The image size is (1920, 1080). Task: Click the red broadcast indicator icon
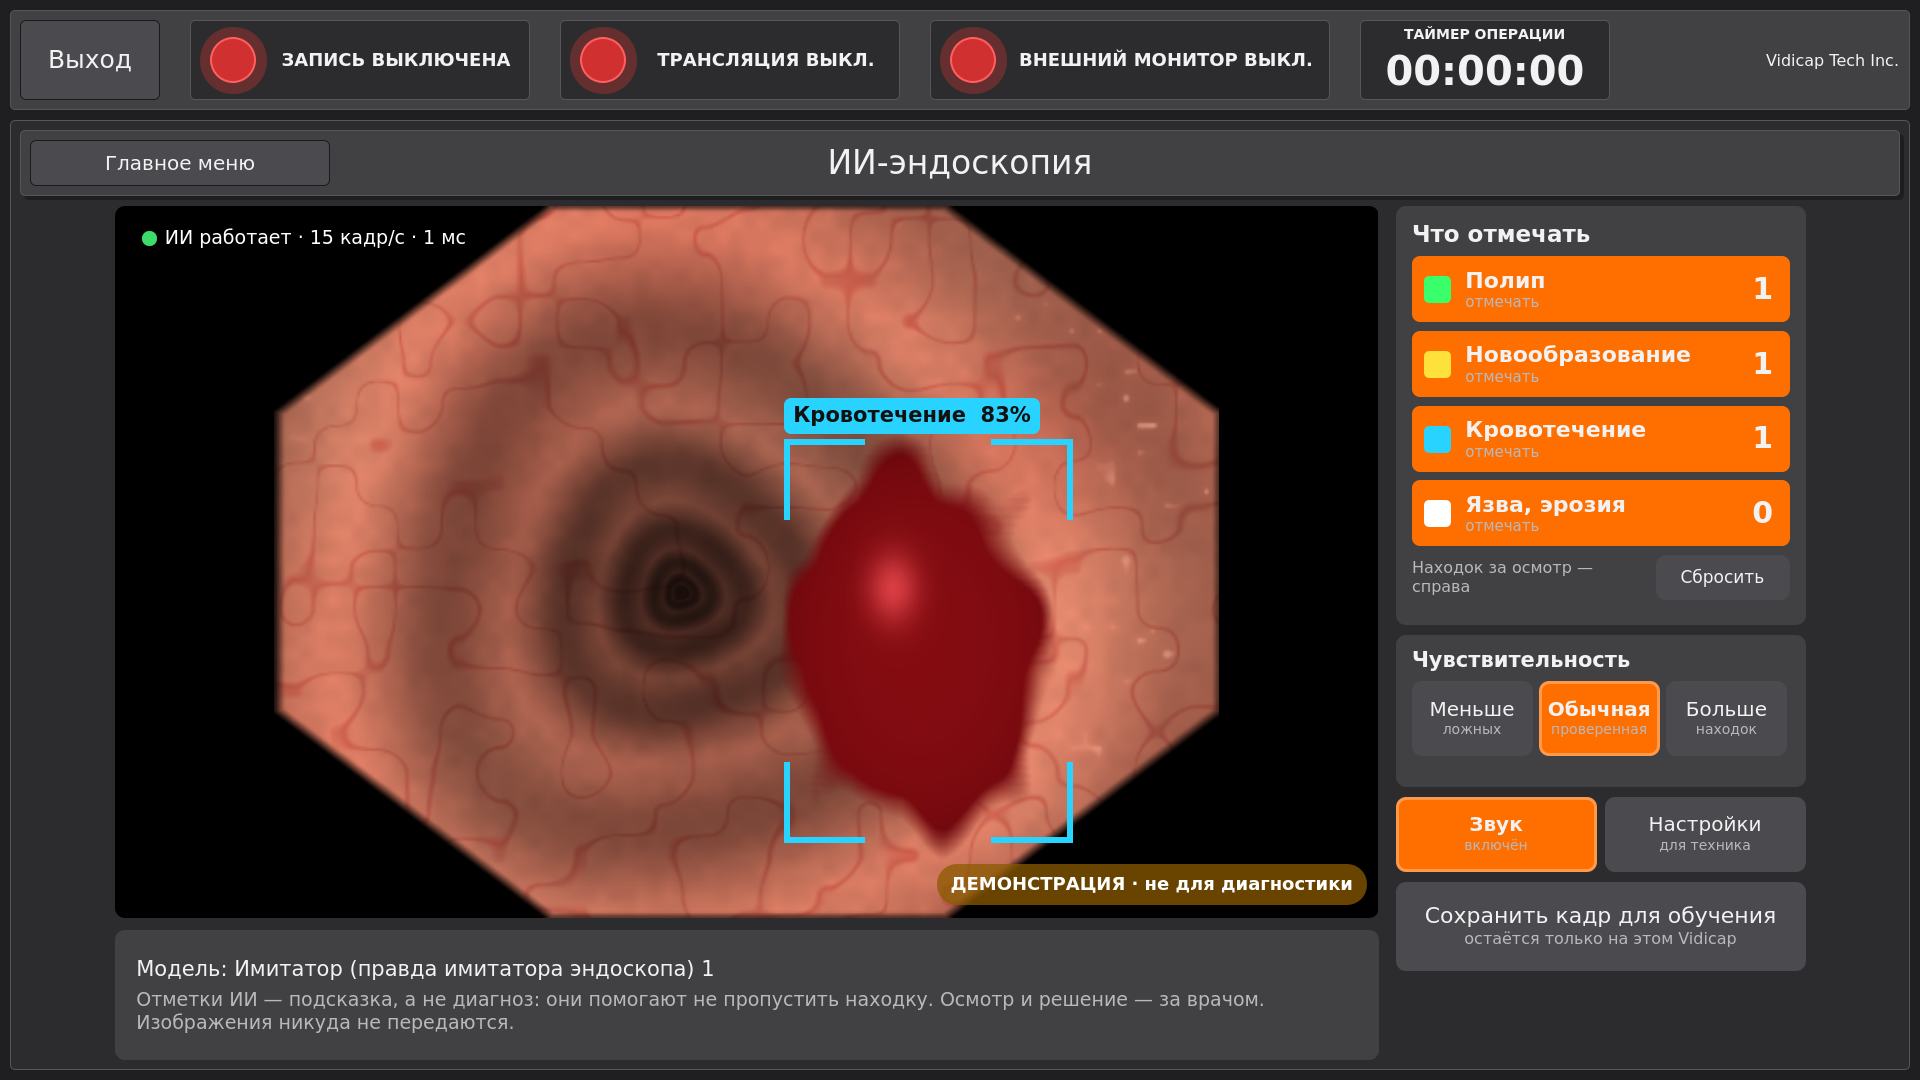tap(603, 60)
